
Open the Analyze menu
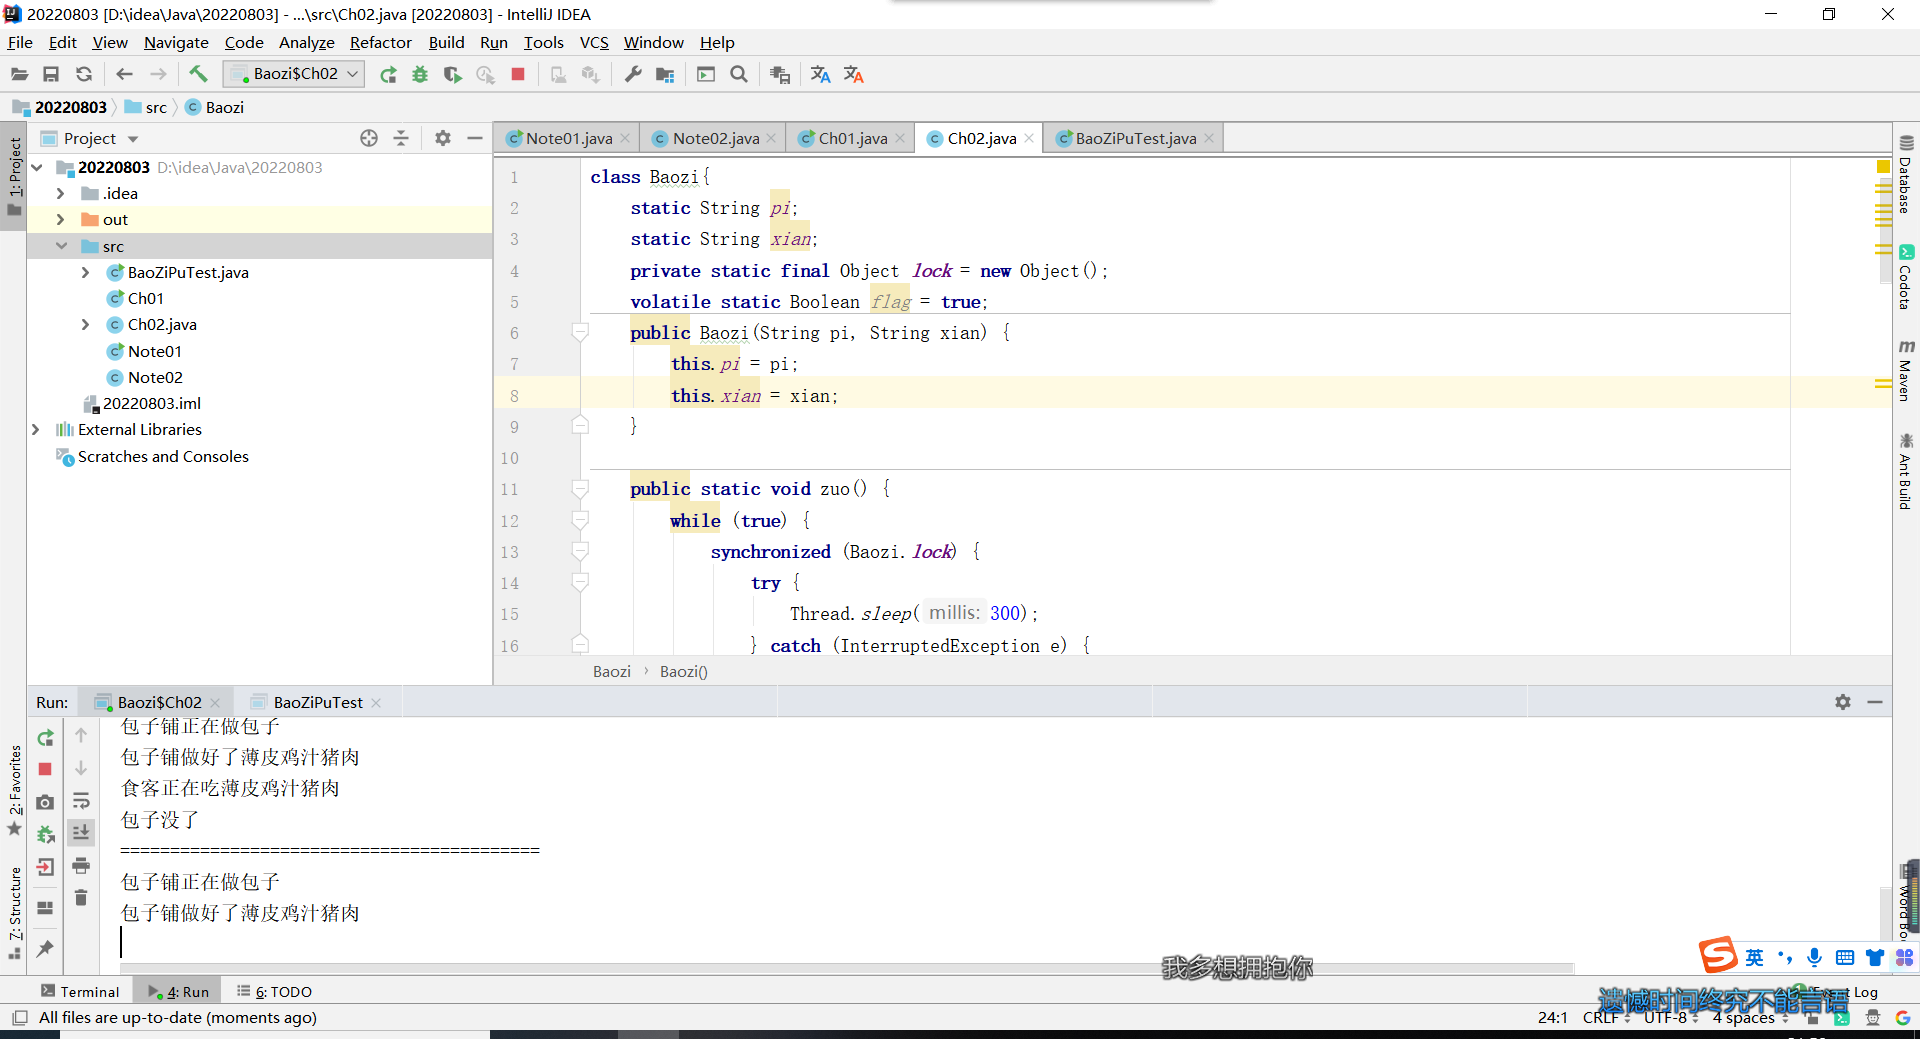click(x=306, y=42)
